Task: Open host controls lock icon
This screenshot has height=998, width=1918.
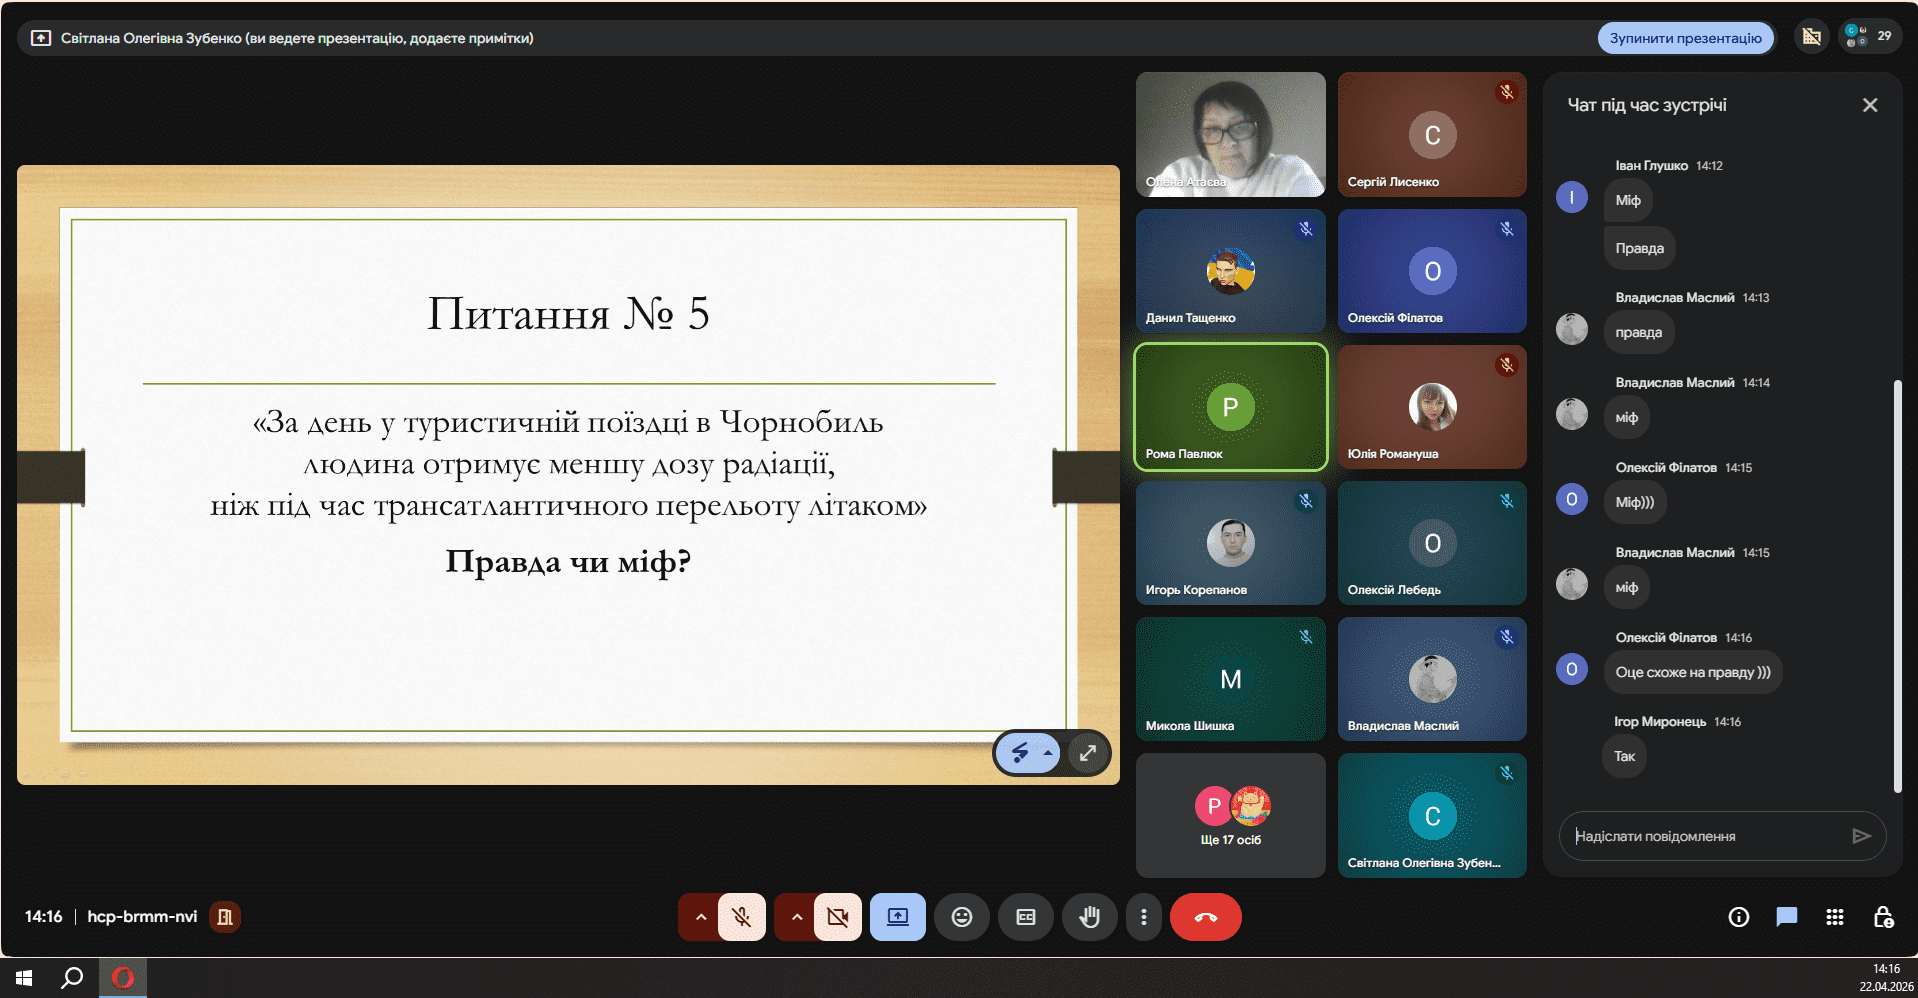Action: (x=1882, y=917)
